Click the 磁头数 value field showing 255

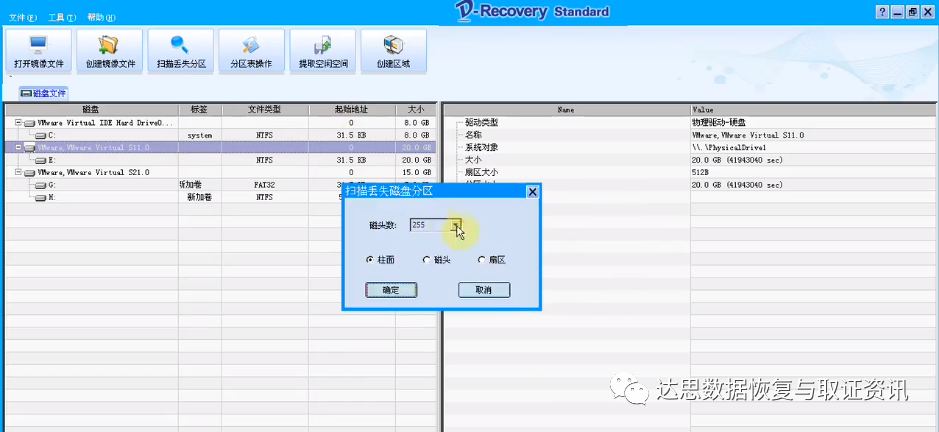pos(431,225)
